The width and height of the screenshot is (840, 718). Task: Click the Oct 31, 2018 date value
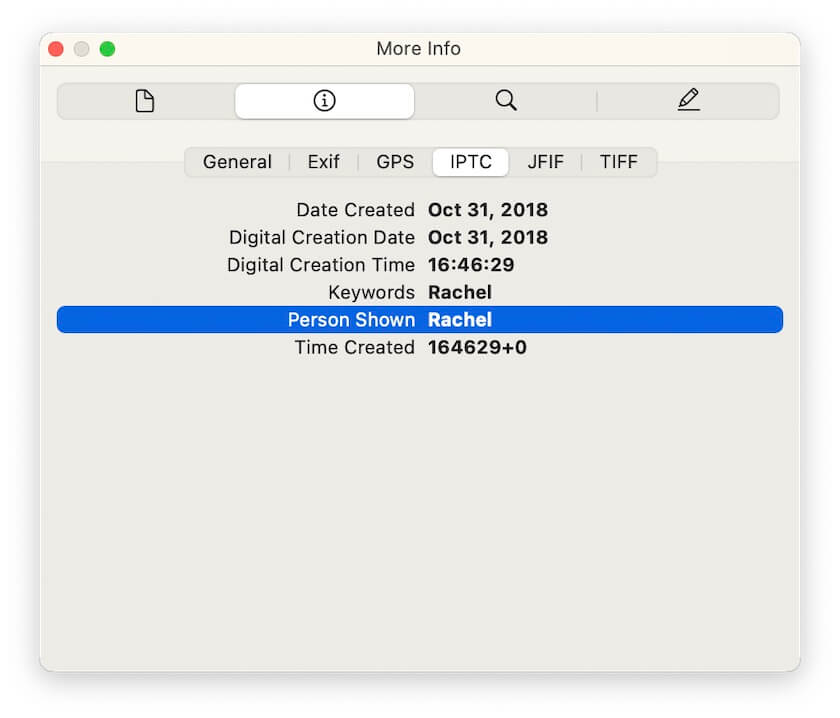click(488, 210)
